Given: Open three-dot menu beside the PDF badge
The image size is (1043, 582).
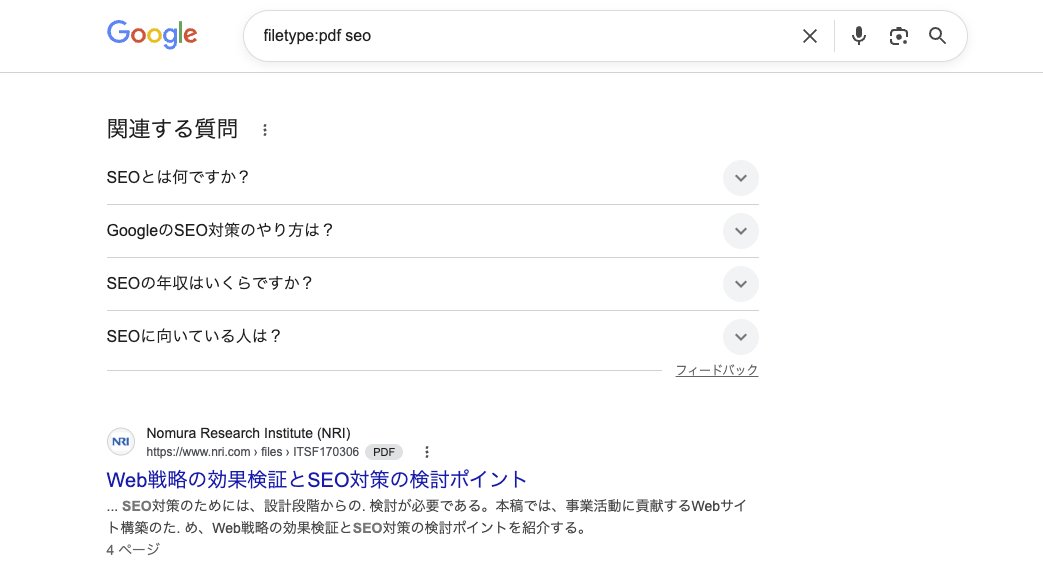Looking at the screenshot, I should click(x=427, y=452).
